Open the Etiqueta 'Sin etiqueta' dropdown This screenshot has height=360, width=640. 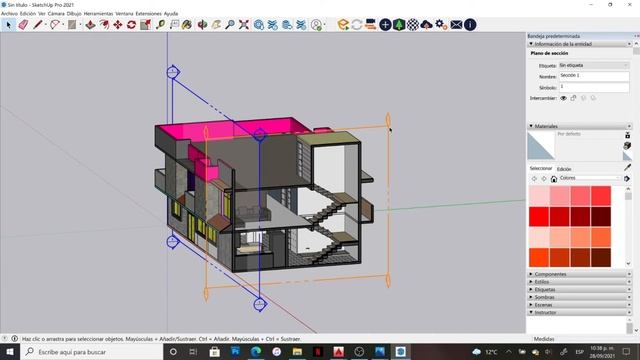593,65
